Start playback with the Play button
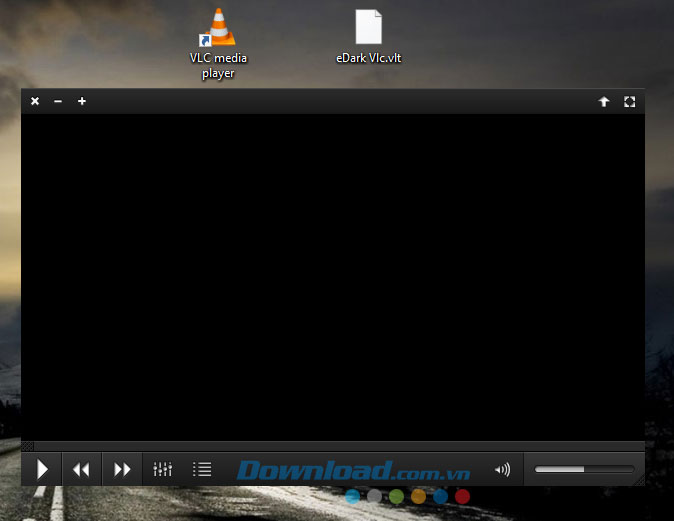Screen dimensions: 674x521 pos(42,469)
